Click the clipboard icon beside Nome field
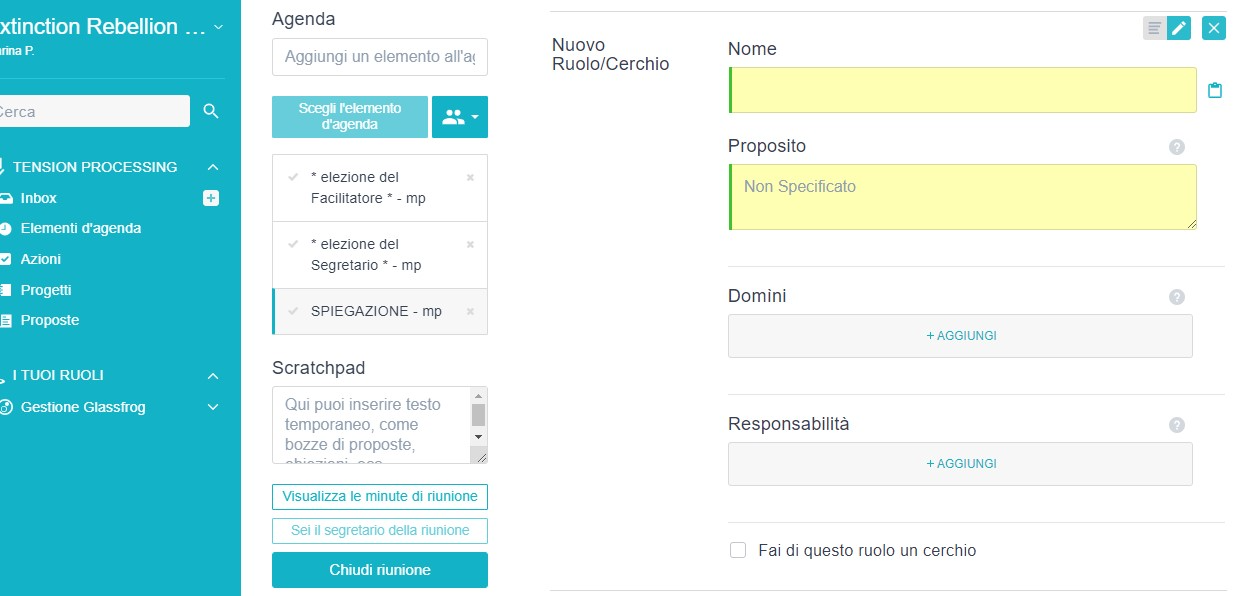 click(x=1215, y=90)
